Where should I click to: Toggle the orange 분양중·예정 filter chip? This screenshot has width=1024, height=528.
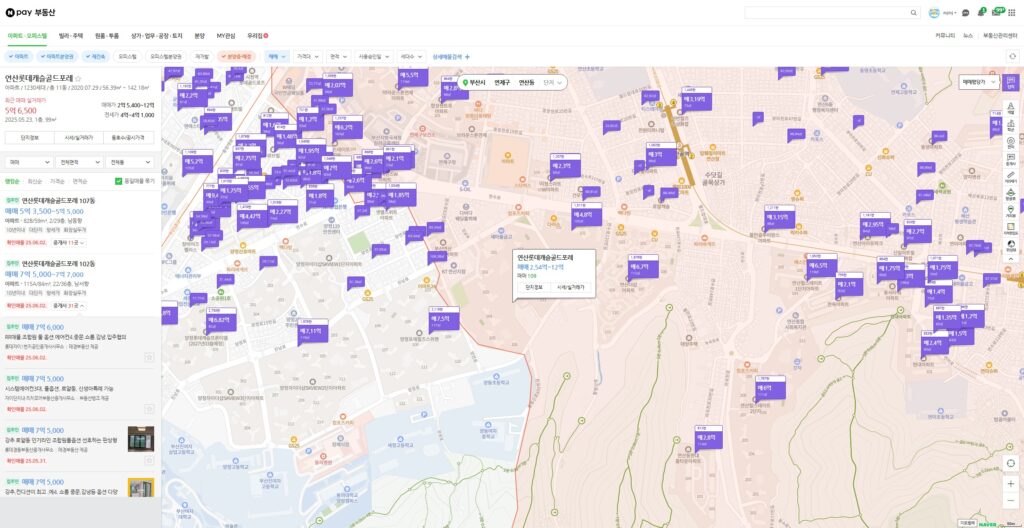[236, 57]
